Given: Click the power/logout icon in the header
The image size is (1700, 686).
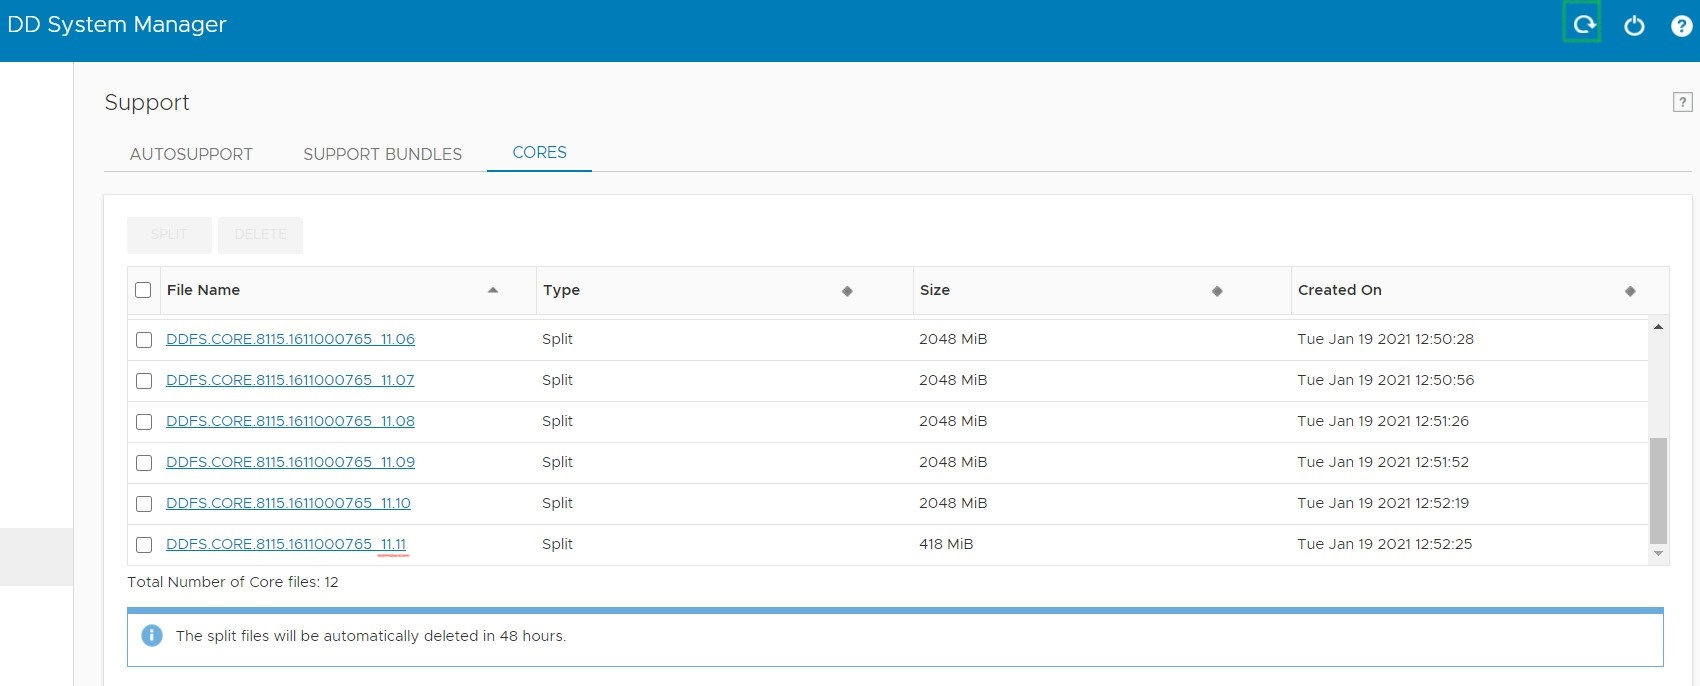Looking at the screenshot, I should tap(1634, 26).
